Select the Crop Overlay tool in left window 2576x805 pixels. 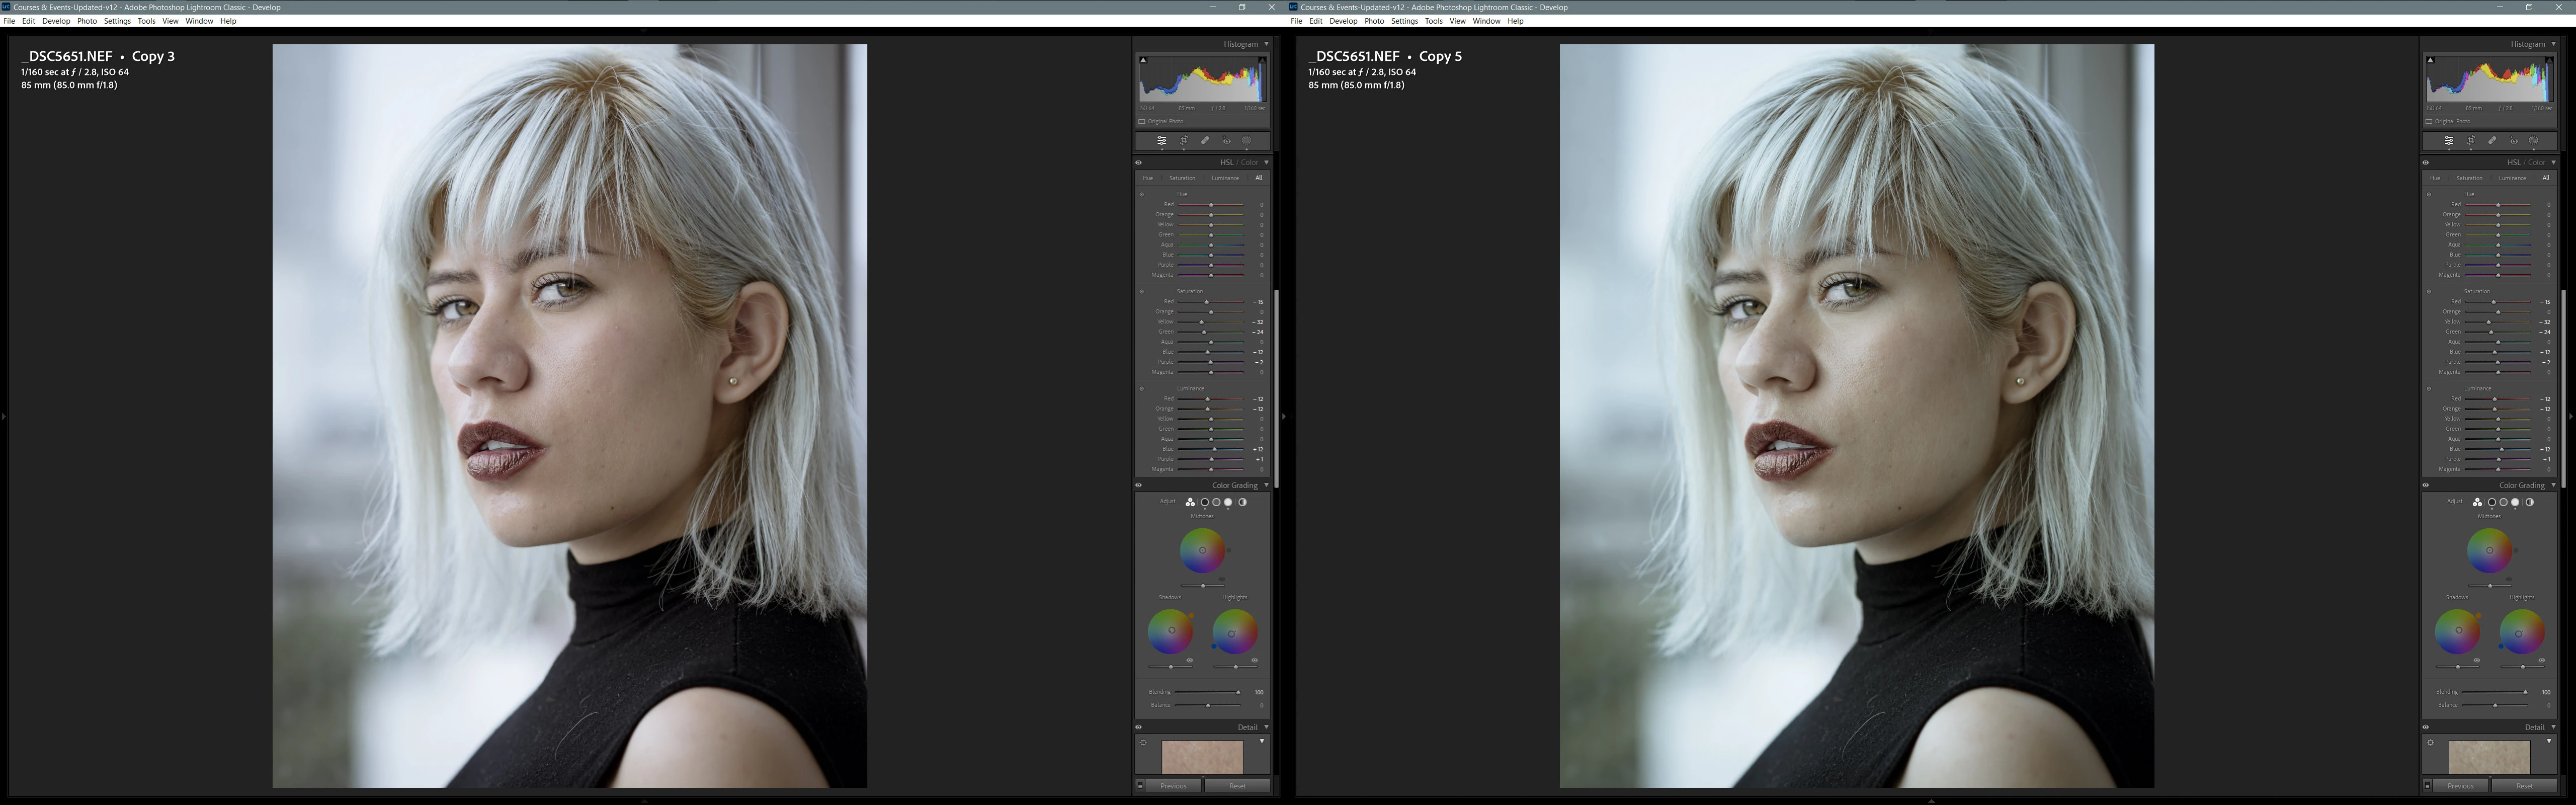[1183, 141]
